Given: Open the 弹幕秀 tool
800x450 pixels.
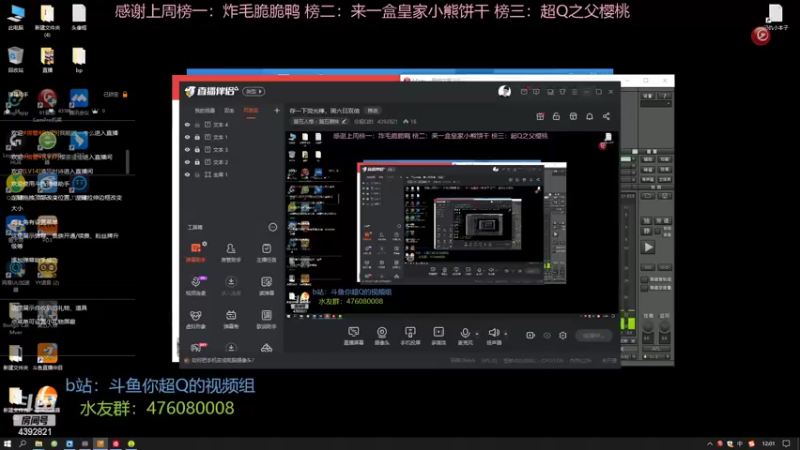Looking at the screenshot, I should 231,319.
